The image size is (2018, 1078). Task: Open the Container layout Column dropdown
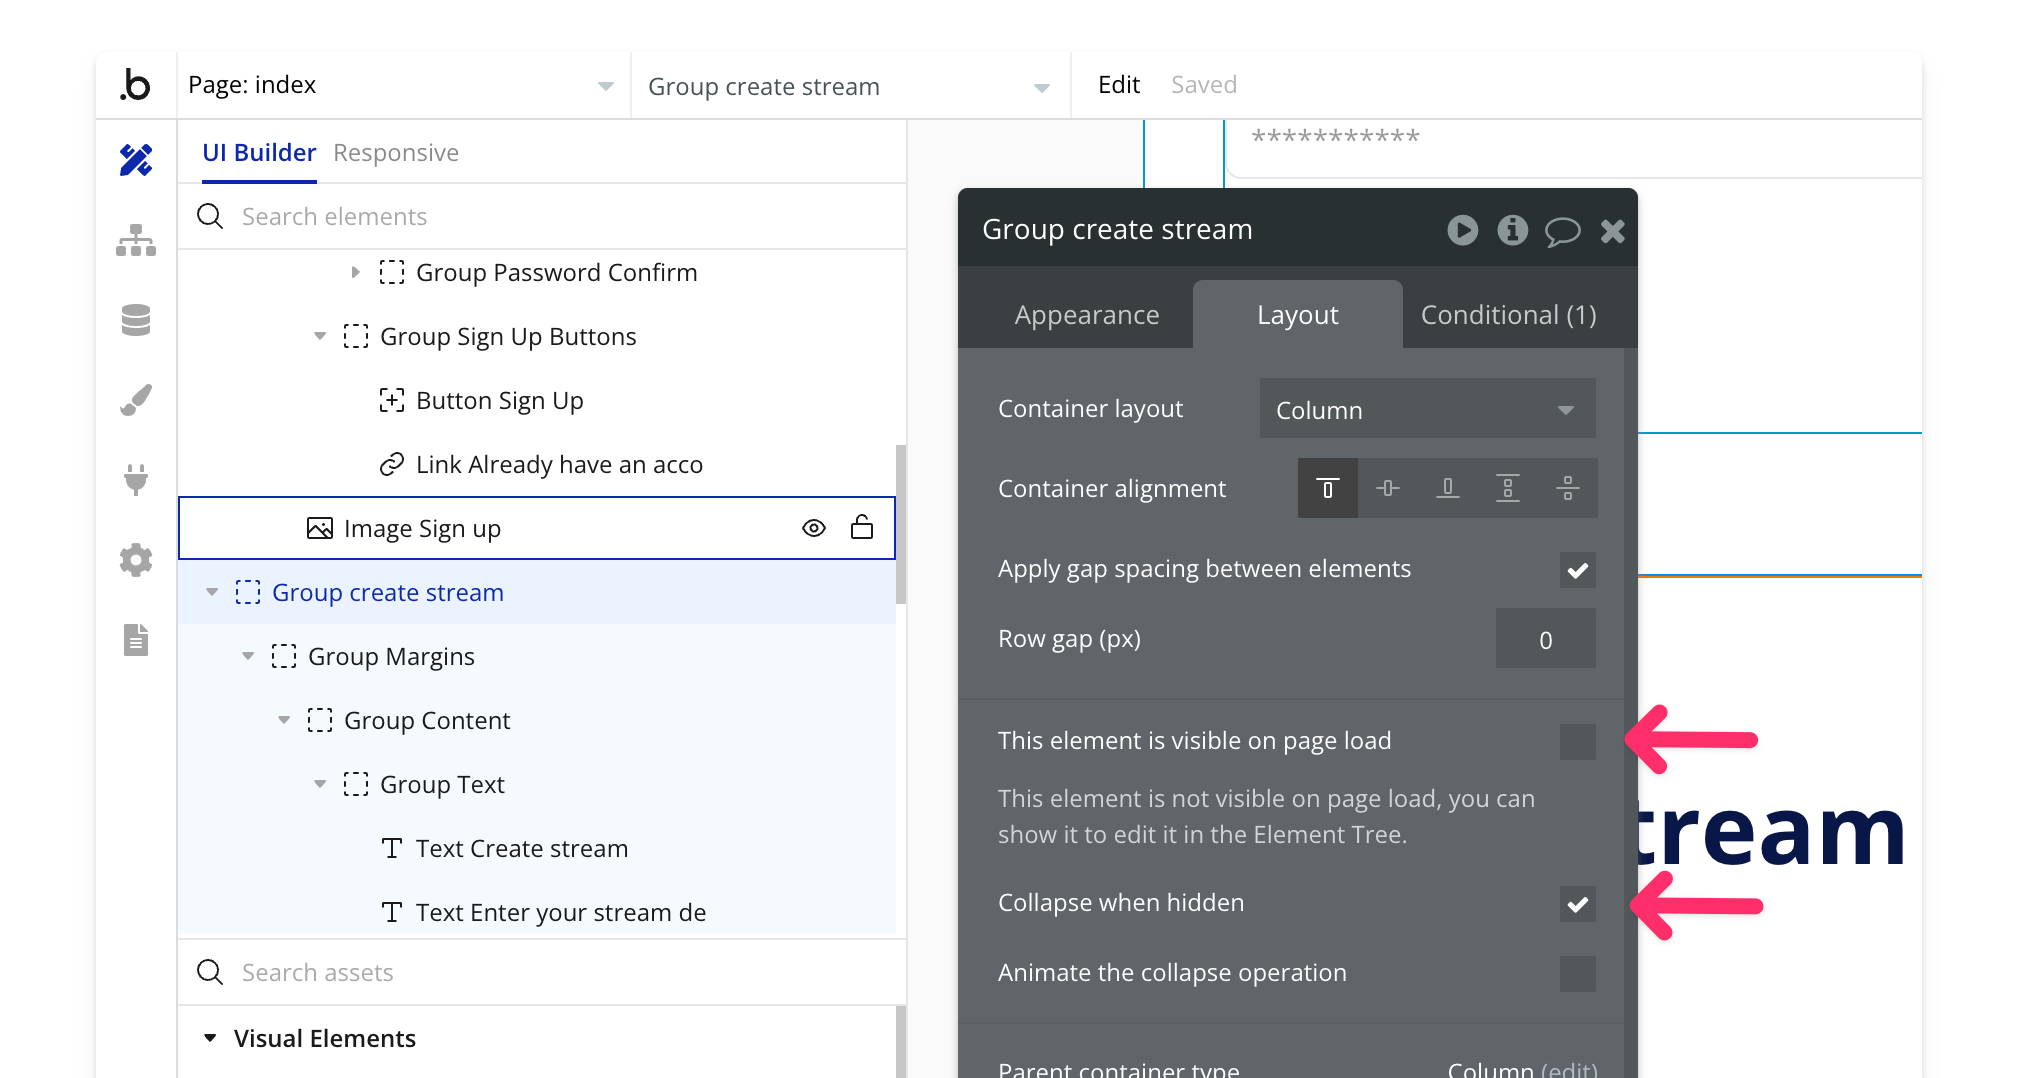point(1427,410)
